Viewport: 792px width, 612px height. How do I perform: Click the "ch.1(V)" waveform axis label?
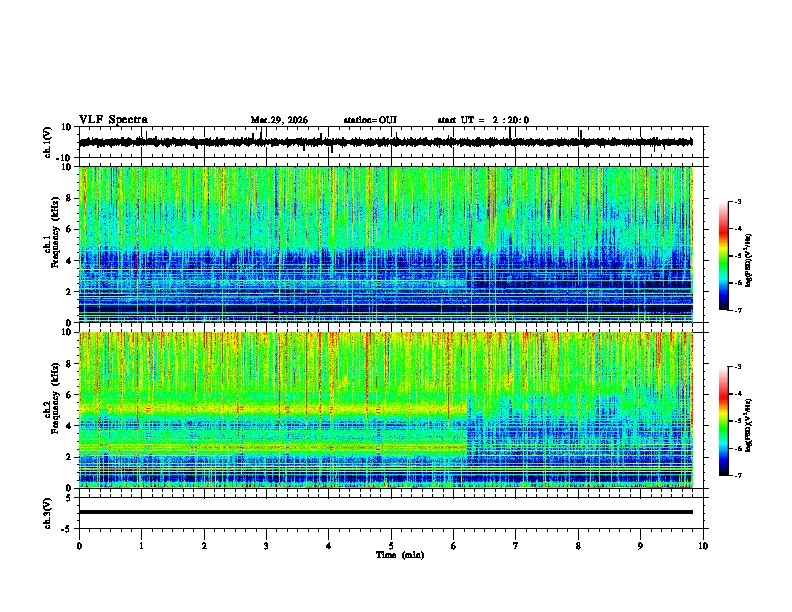(x=48, y=143)
